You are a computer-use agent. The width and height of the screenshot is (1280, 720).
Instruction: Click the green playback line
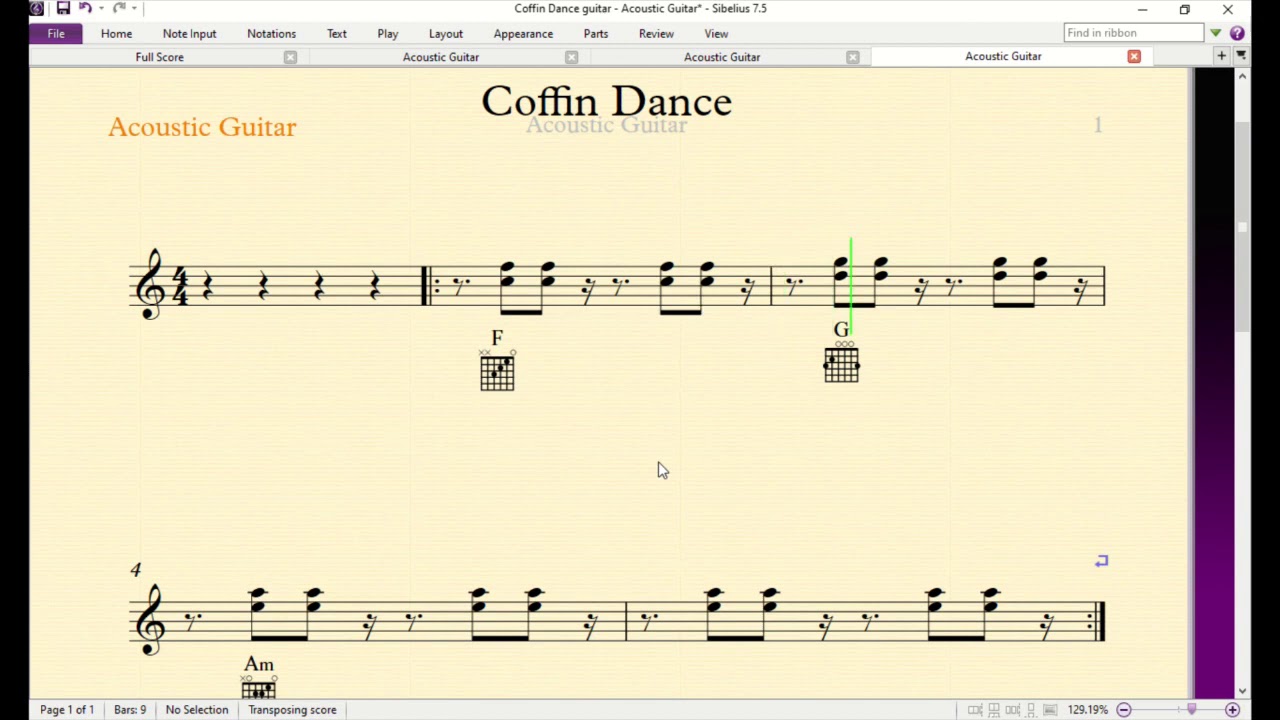(x=851, y=288)
